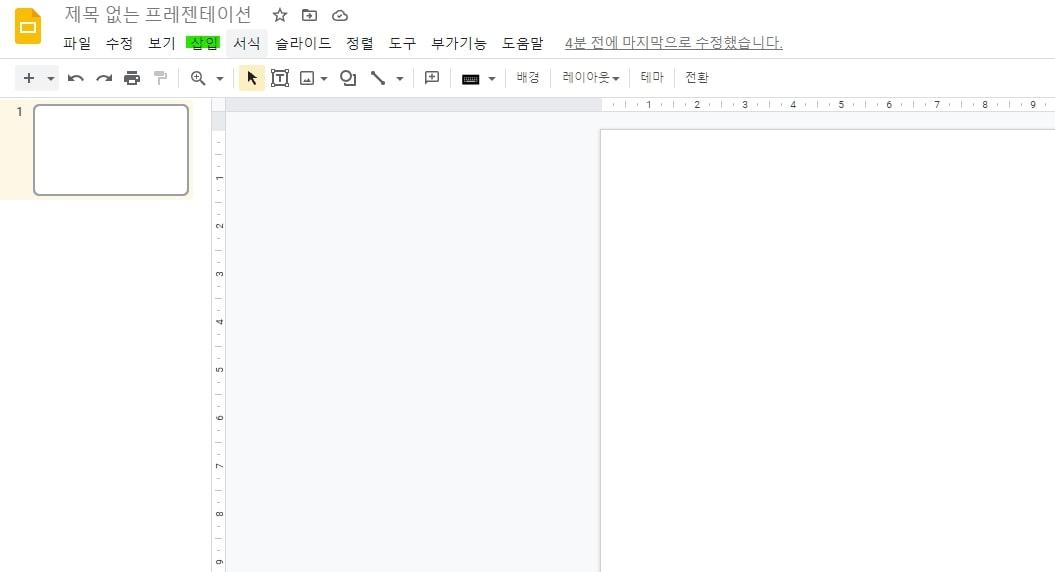Viewport: 1055px width, 572px height.
Task: Click the blank slide canvas
Action: pos(828,350)
